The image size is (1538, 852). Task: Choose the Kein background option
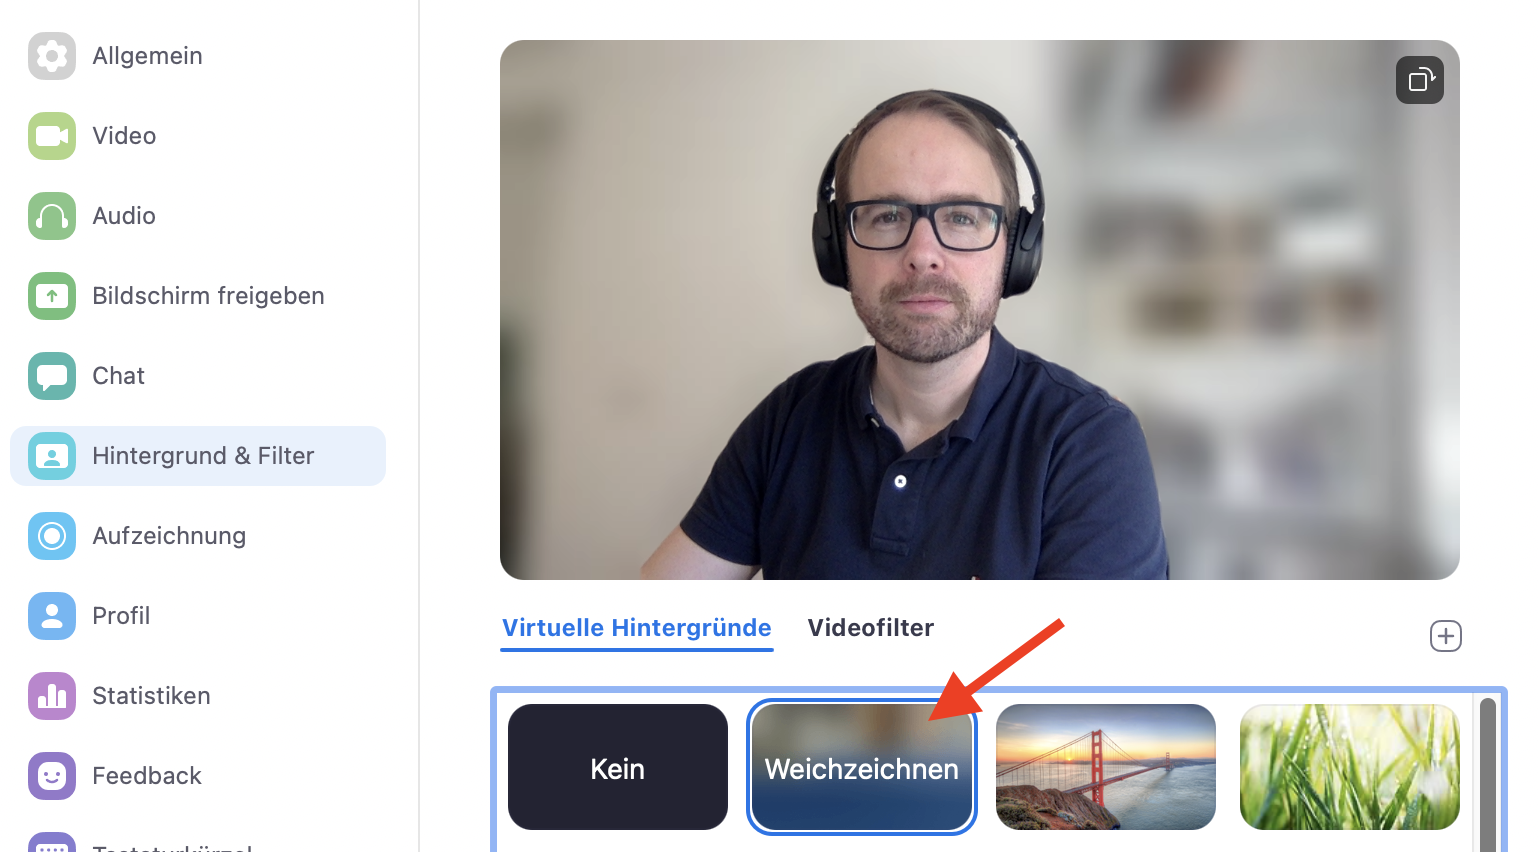[618, 767]
